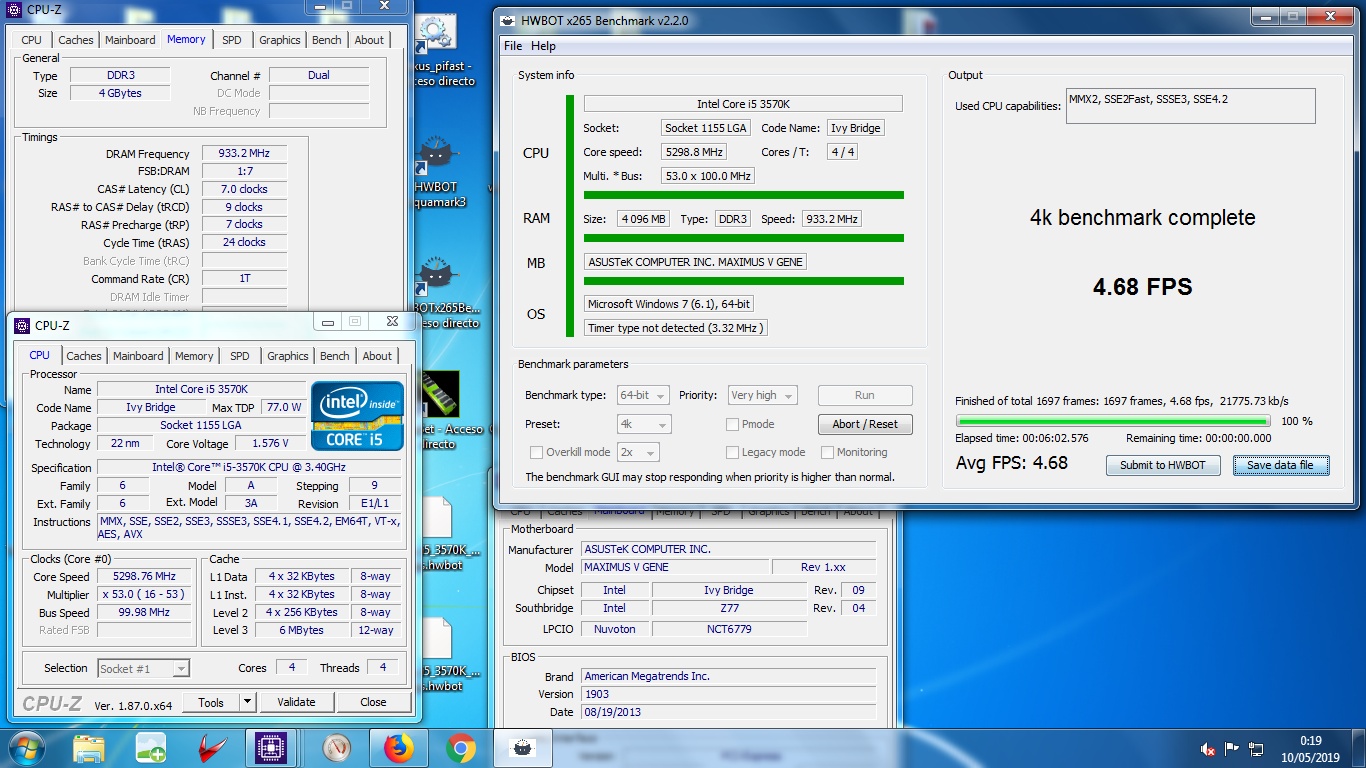The width and height of the screenshot is (1366, 768).
Task: Open Windows Explorer from the taskbar
Action: coord(89,748)
